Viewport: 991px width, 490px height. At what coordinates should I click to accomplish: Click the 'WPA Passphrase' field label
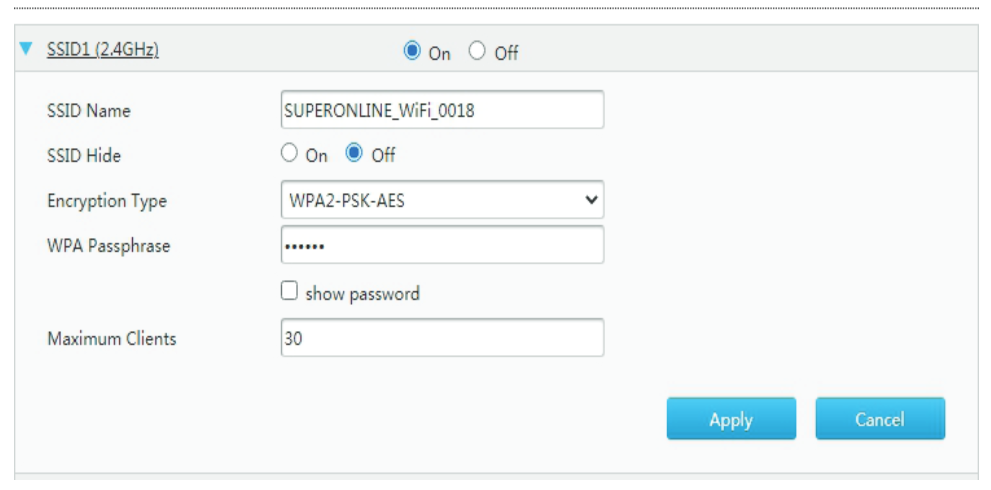click(x=109, y=246)
